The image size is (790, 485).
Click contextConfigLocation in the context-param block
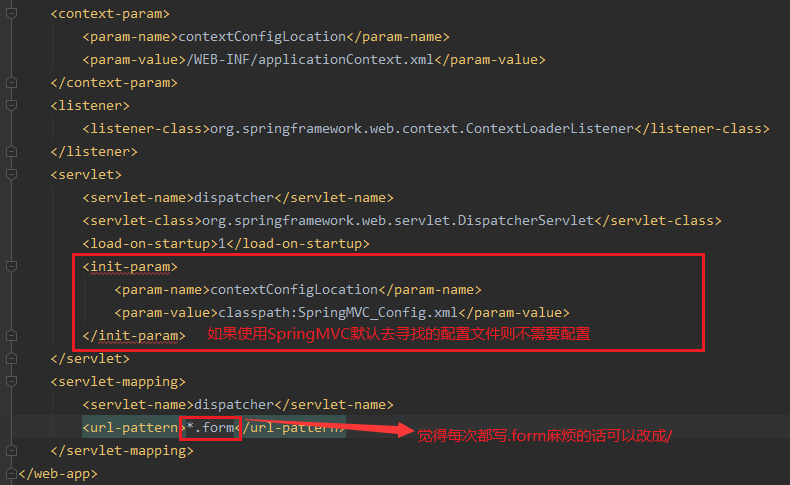[262, 37]
